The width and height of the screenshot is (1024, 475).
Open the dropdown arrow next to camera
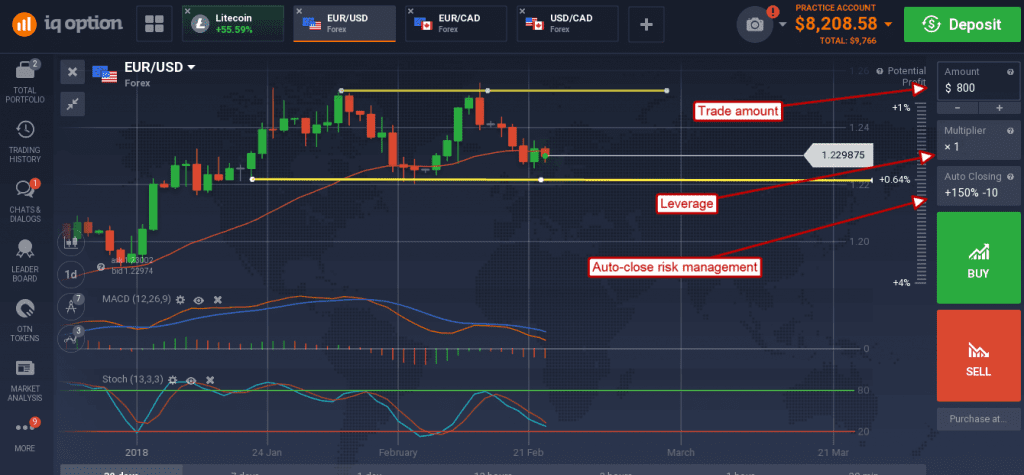tap(783, 25)
